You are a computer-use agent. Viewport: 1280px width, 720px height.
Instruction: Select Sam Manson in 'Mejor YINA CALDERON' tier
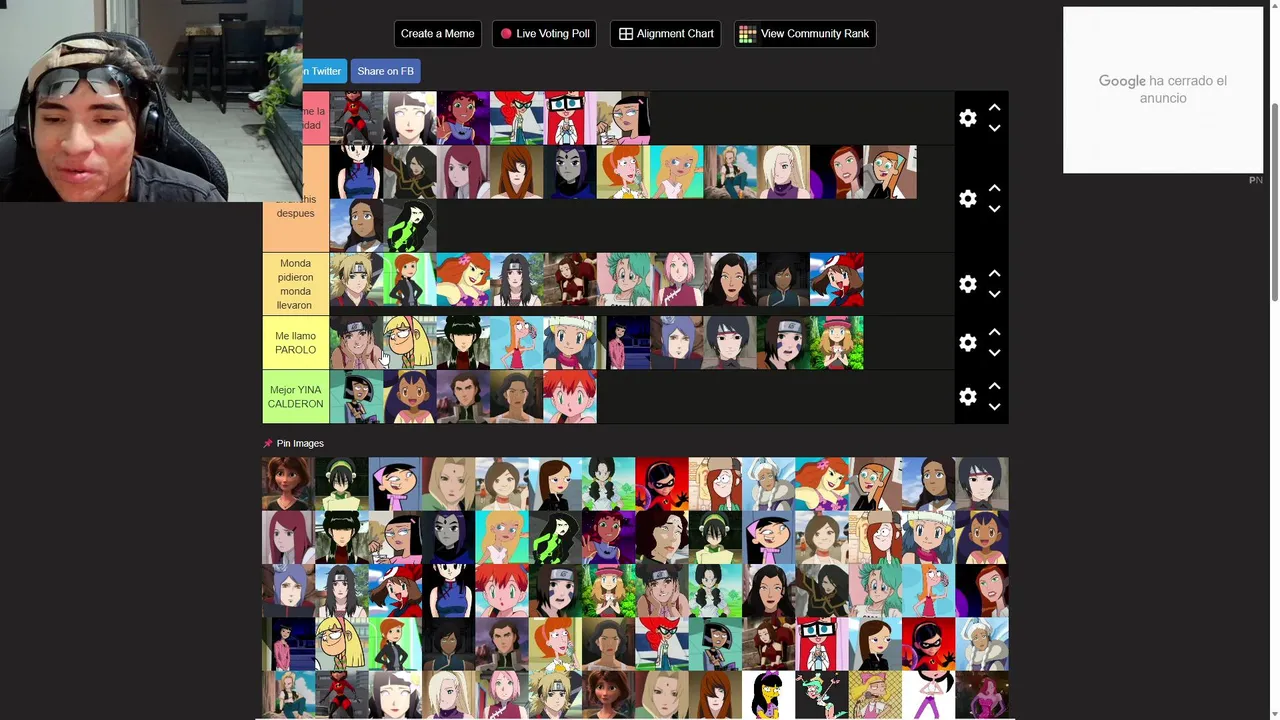coord(356,397)
